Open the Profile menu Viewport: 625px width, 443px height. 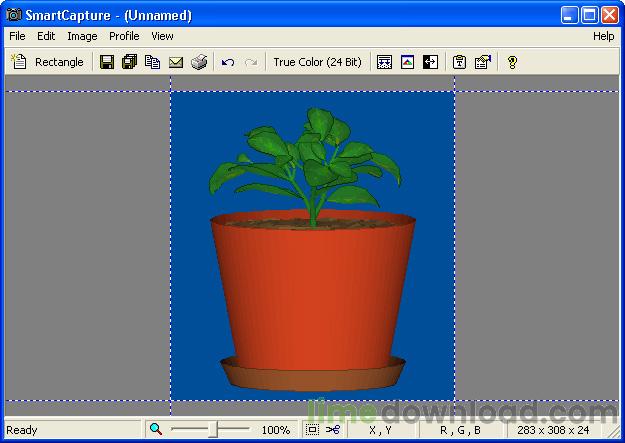pyautogui.click(x=124, y=36)
